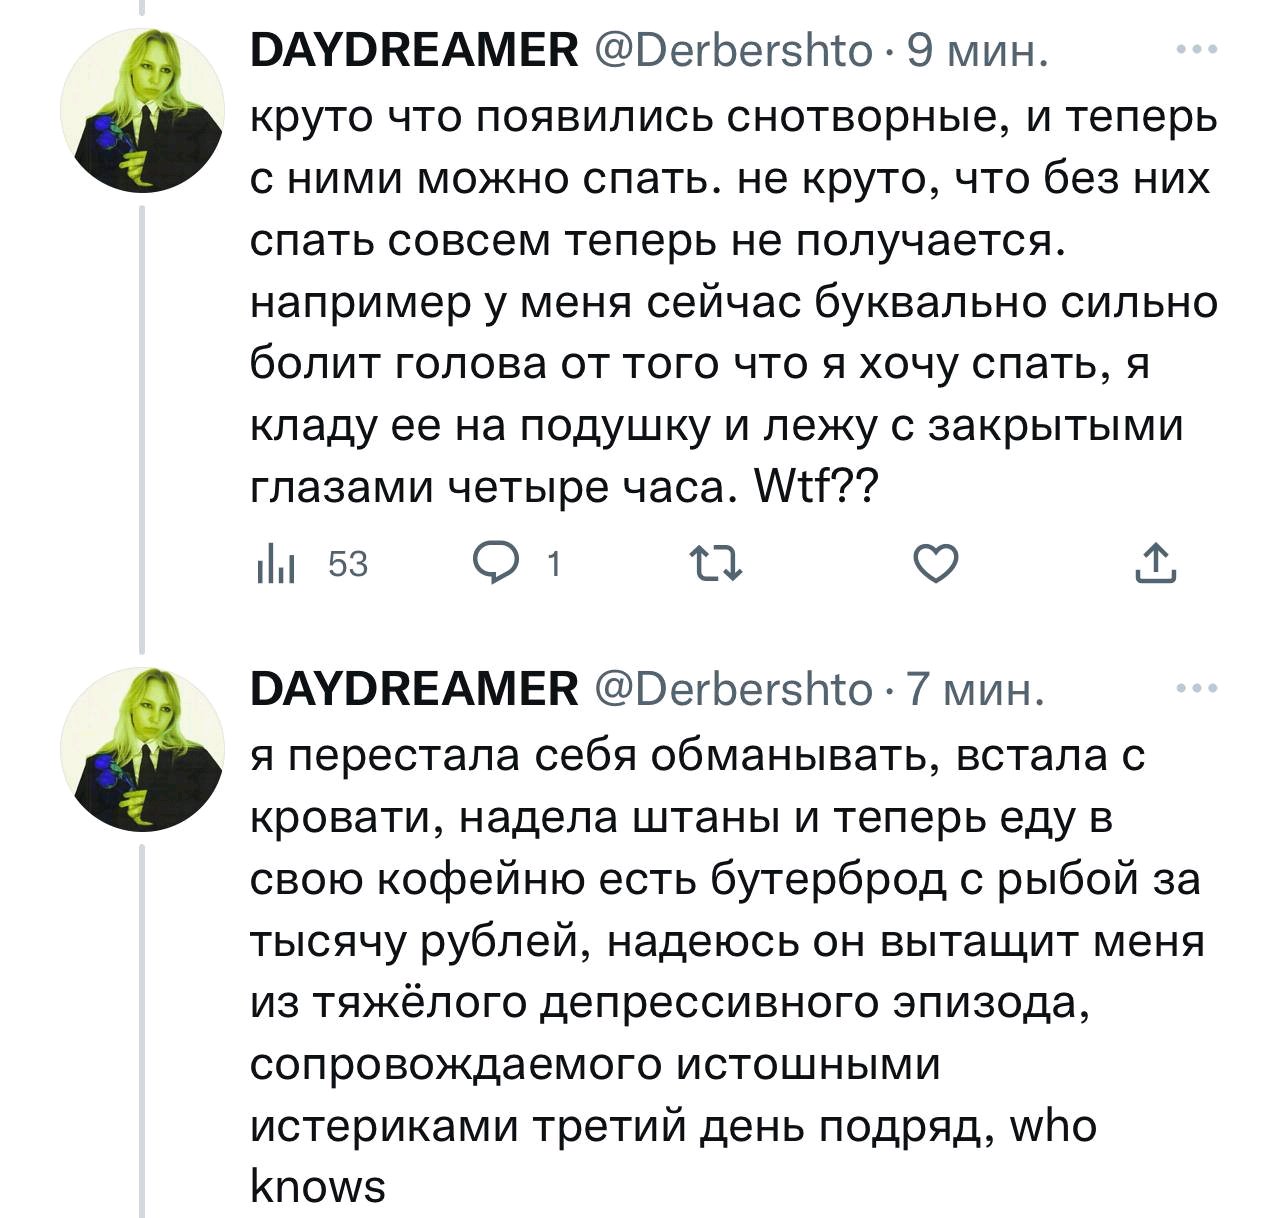
Task: Click the "9 мин." timestamp
Action: pyautogui.click(x=977, y=50)
